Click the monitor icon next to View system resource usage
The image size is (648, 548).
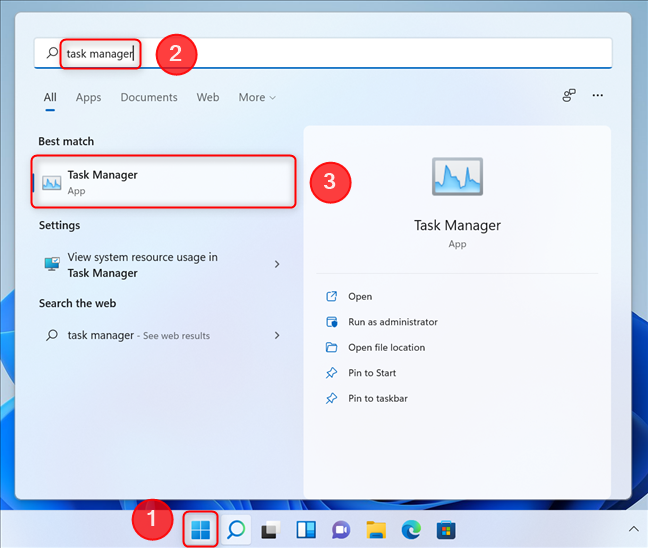[52, 264]
